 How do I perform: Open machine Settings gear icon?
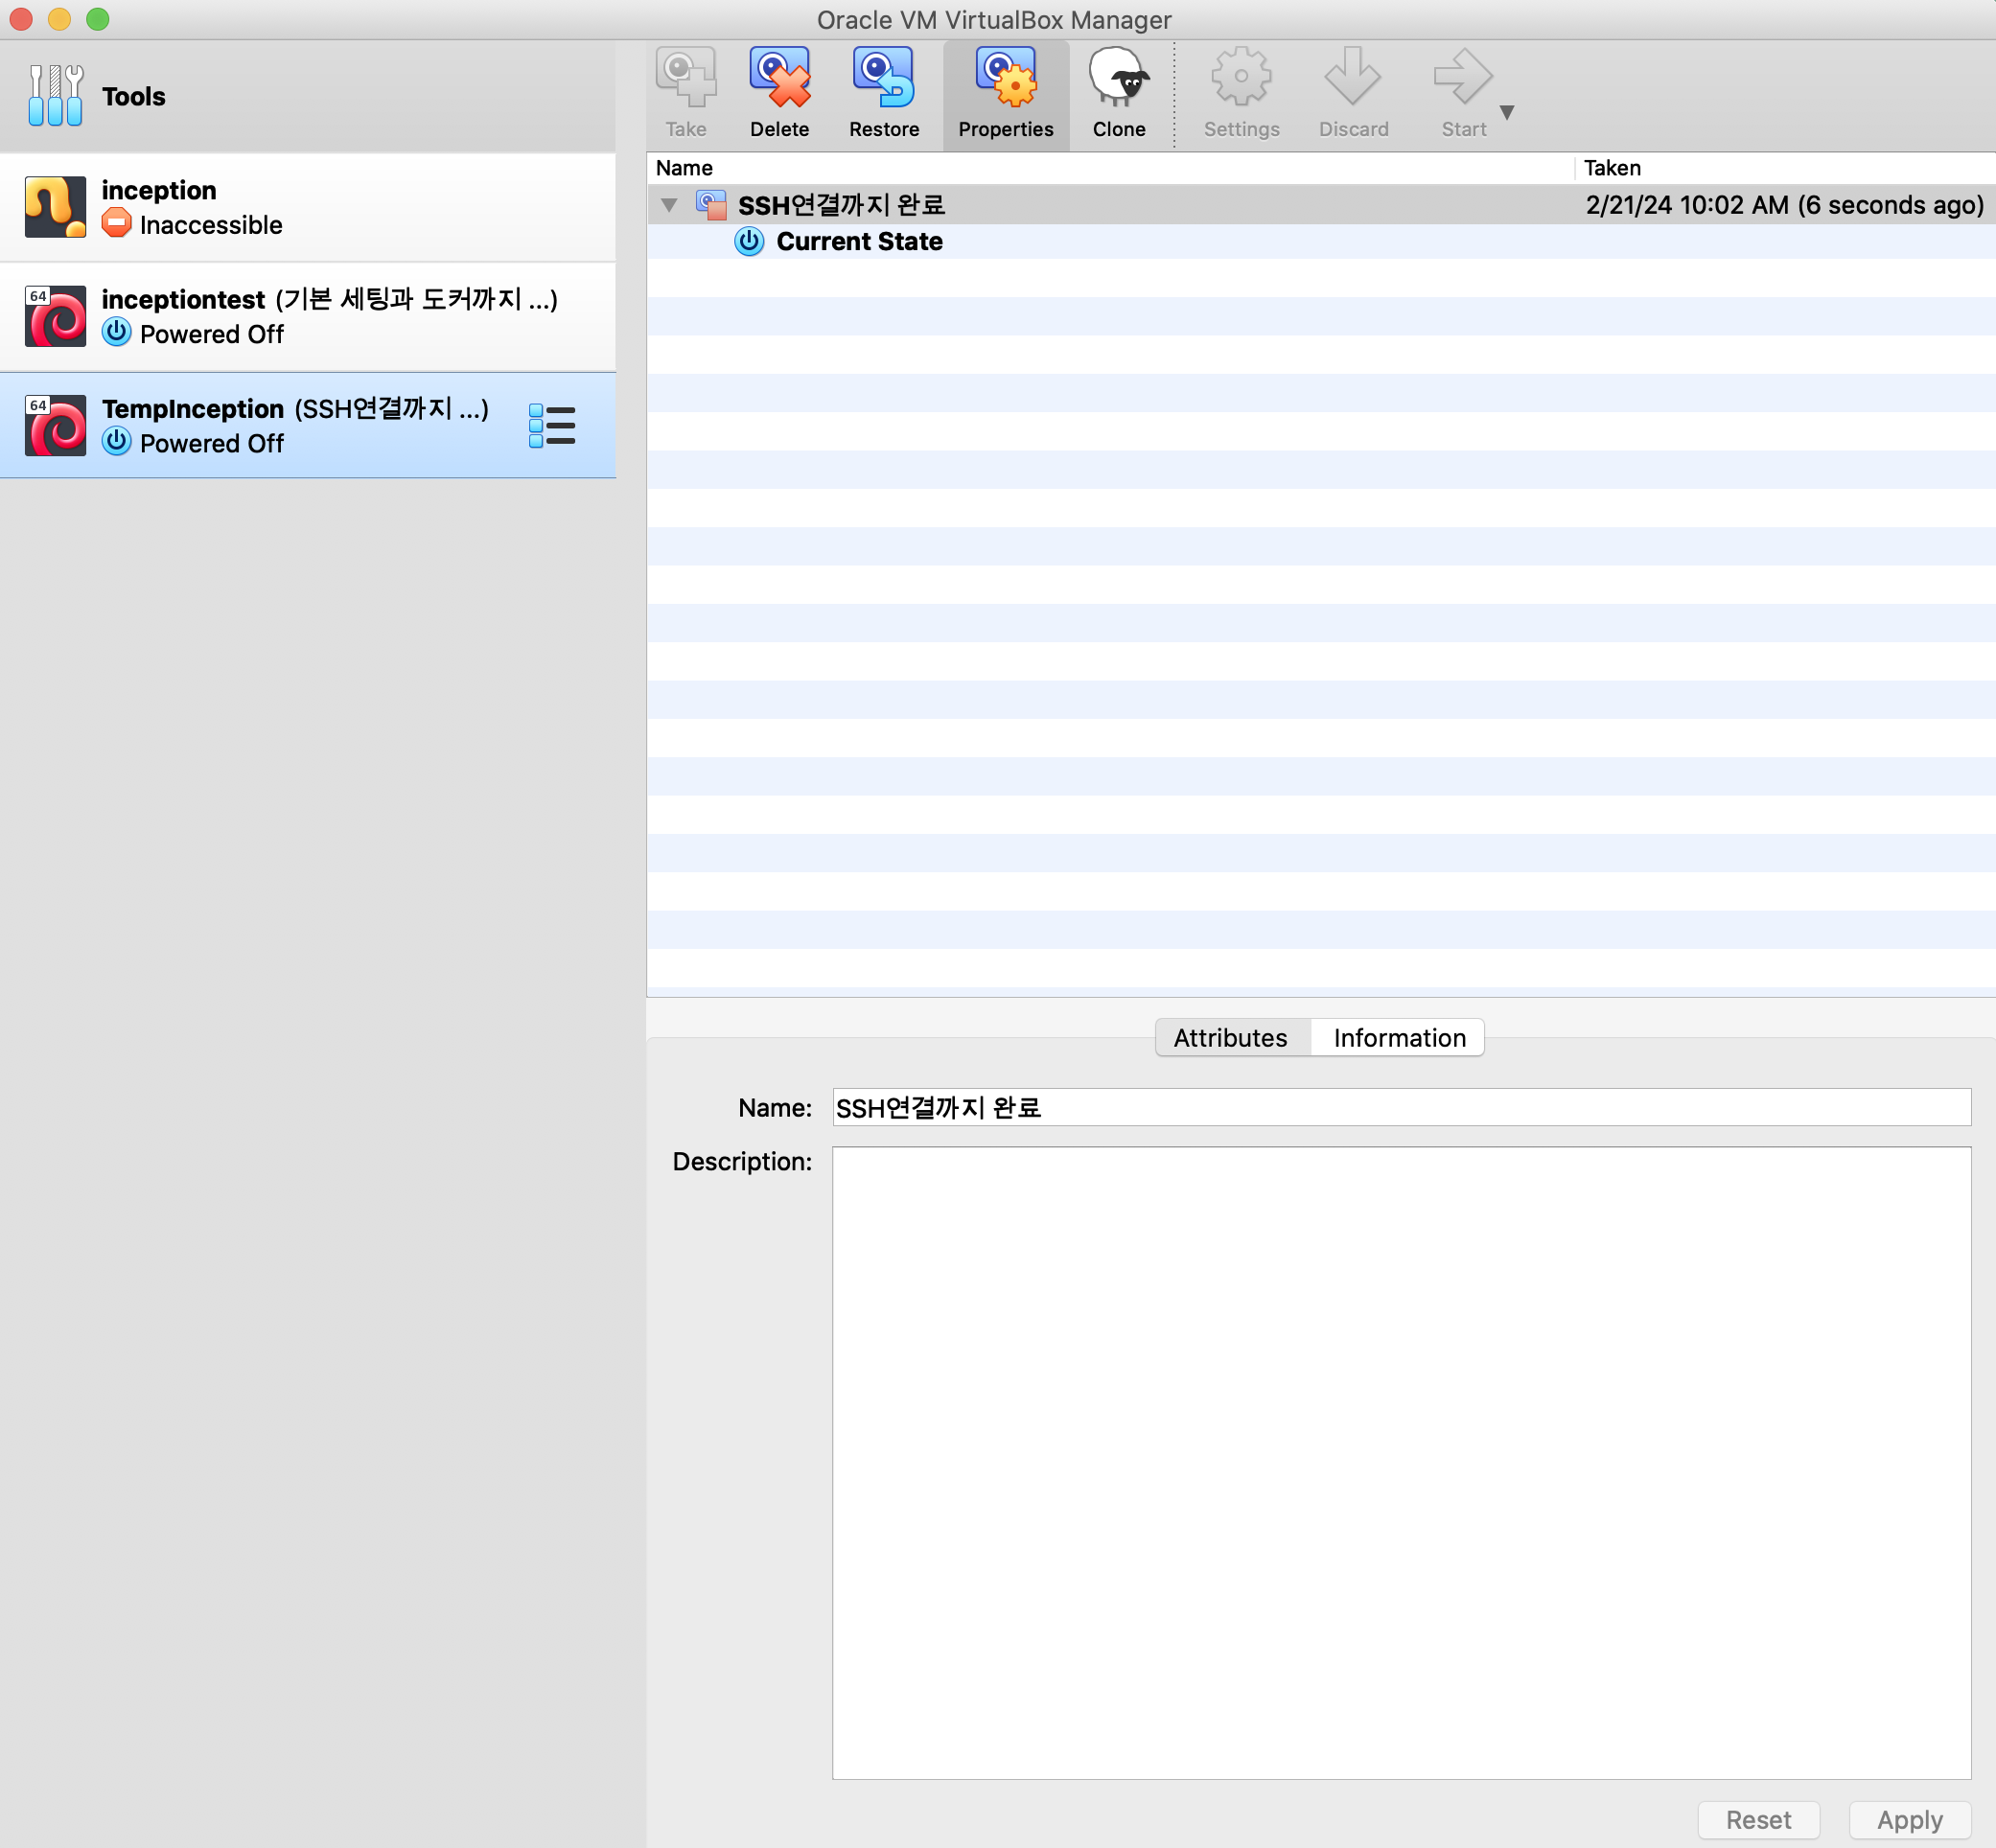pos(1241,77)
